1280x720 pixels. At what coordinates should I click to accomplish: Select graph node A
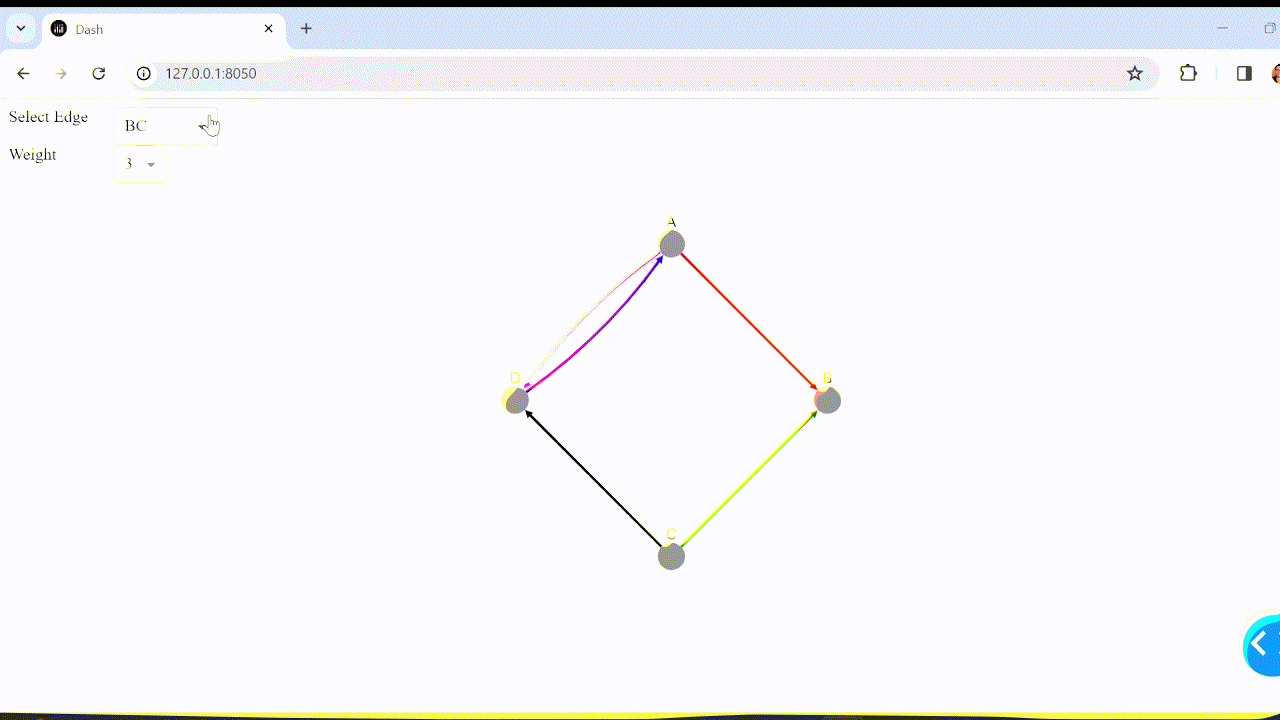671,244
